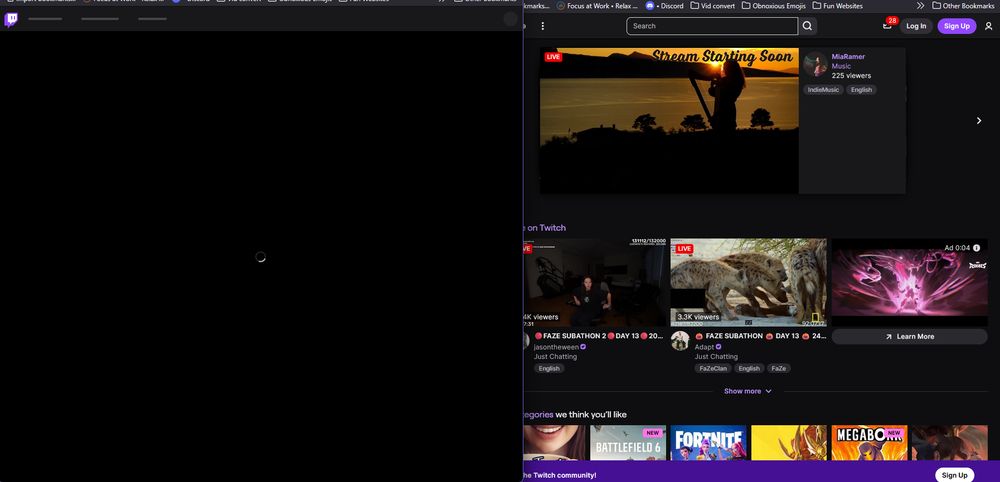Open the Battlefield 6 category cover
Screen dimensions: 1000x482
point(628,442)
